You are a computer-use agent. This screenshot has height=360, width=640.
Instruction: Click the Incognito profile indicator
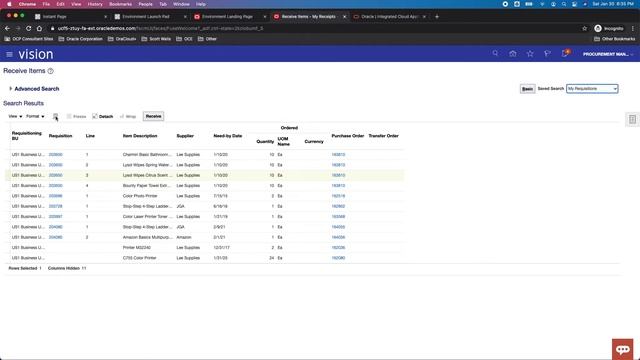[x=609, y=28]
